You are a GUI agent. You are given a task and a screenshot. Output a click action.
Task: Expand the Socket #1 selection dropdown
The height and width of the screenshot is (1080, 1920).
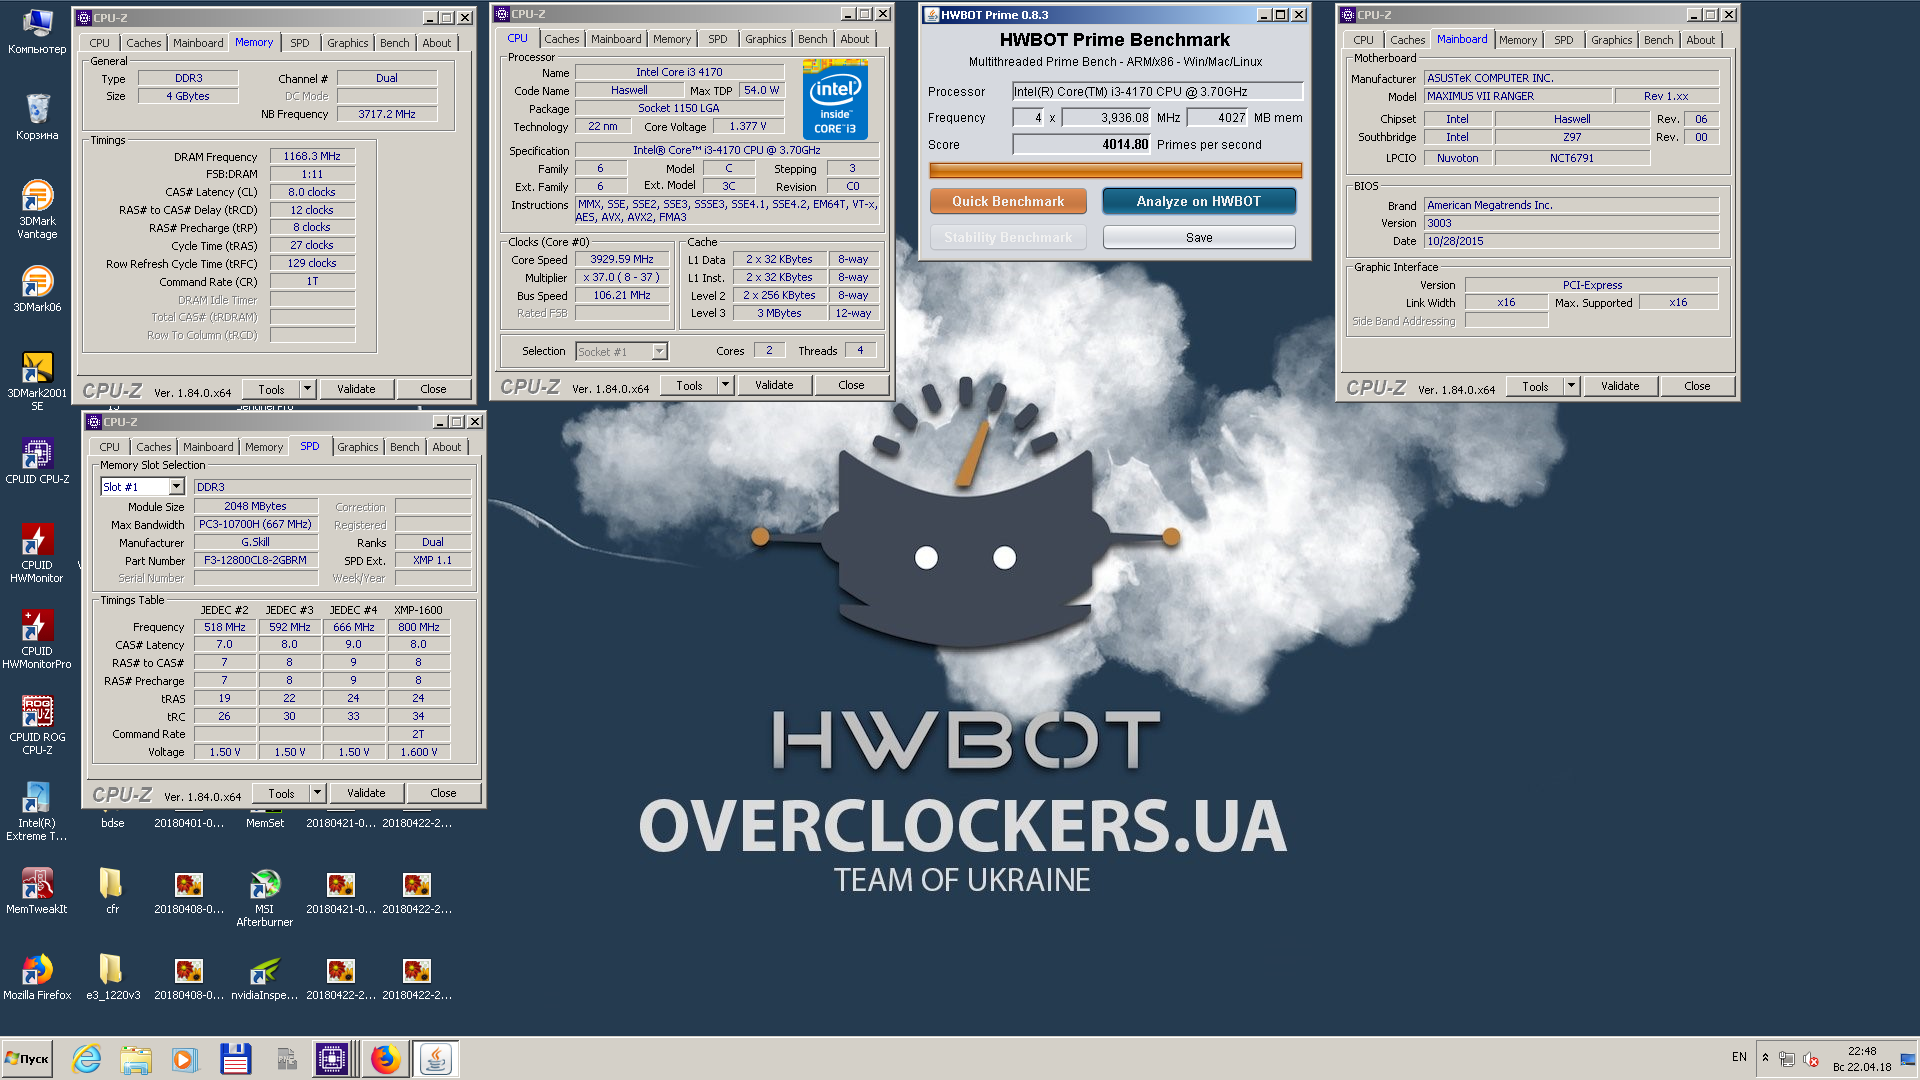(660, 351)
